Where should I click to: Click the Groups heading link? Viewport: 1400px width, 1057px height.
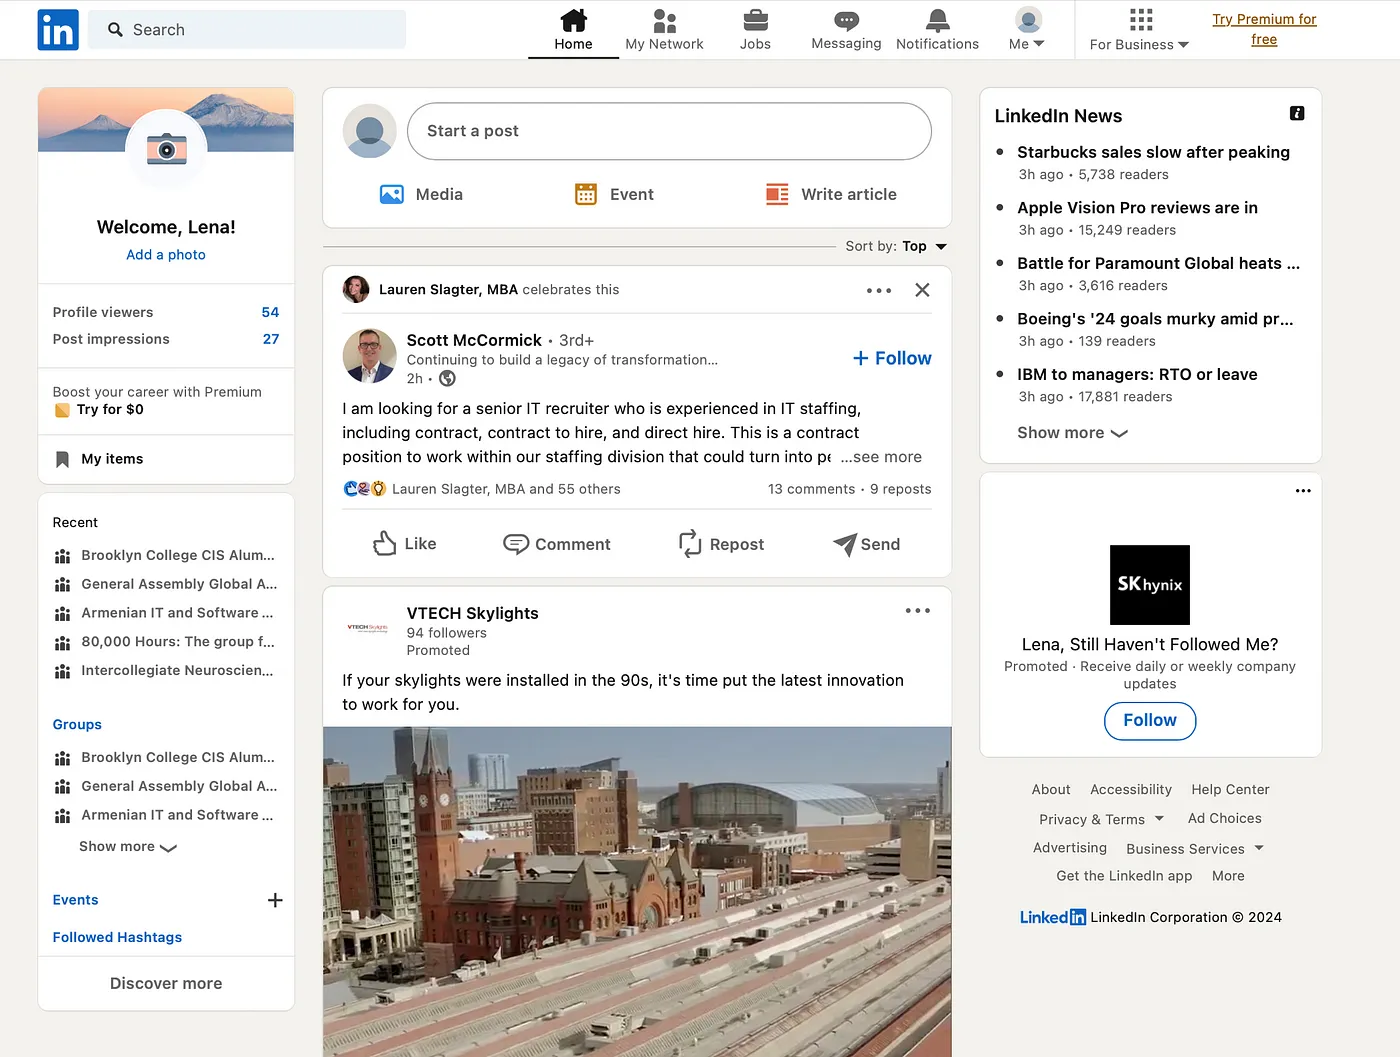pos(77,725)
